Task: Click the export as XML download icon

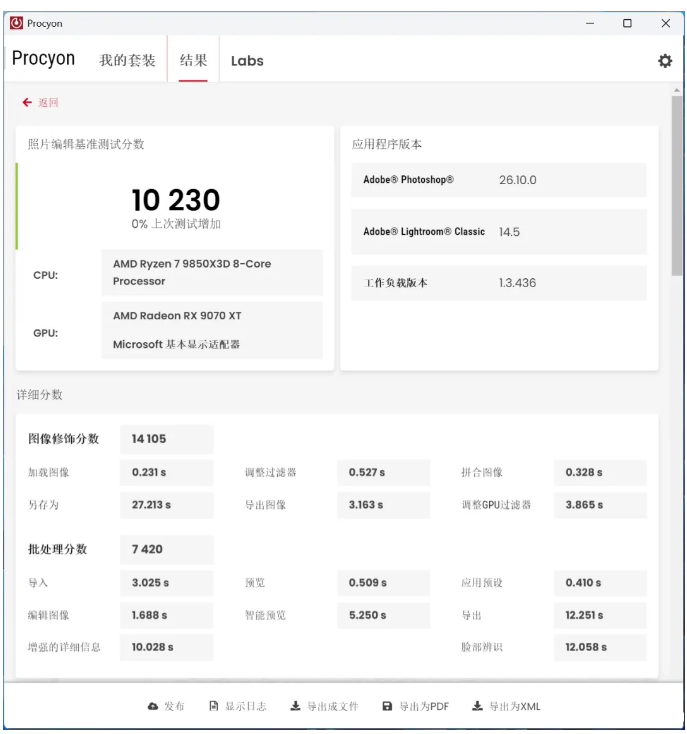Action: coord(477,707)
